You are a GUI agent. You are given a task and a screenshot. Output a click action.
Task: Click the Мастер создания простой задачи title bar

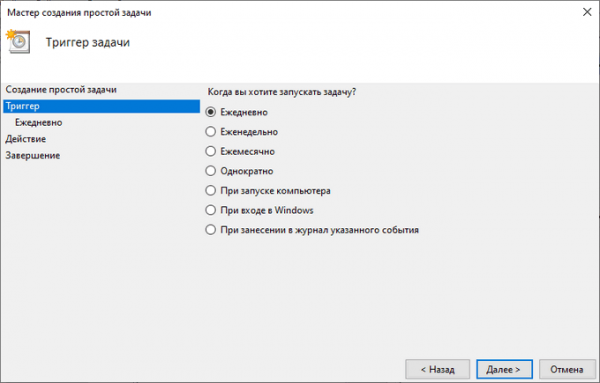79,13
